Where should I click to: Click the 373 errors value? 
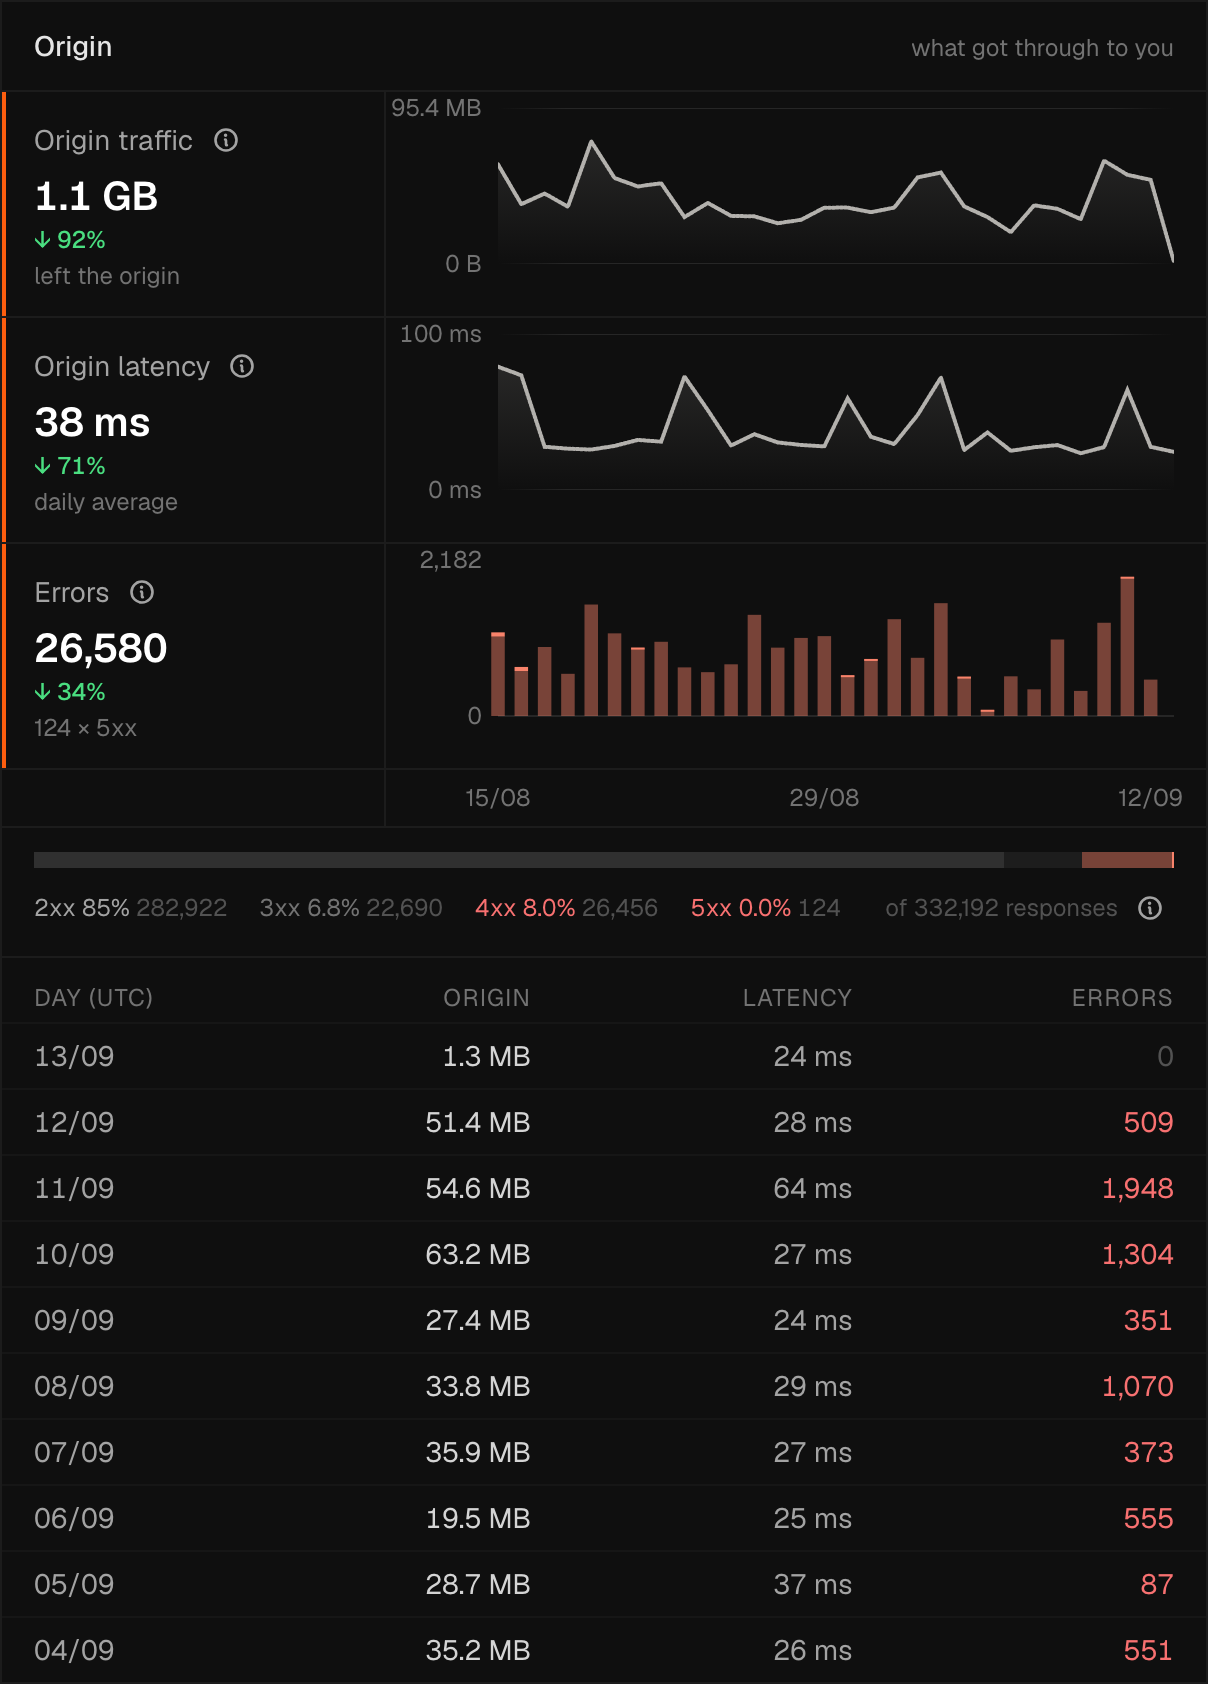point(1148,1452)
